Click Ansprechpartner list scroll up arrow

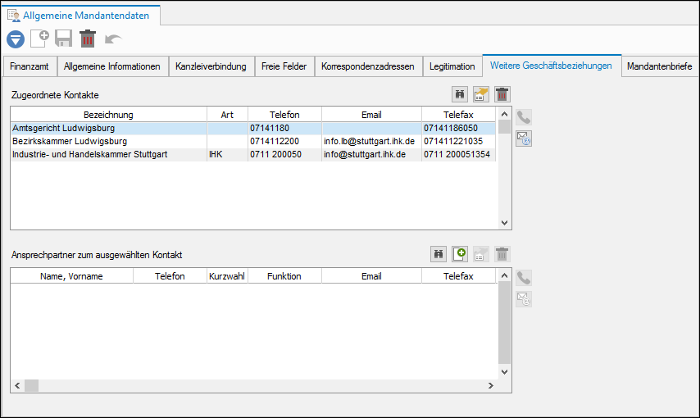(504, 276)
